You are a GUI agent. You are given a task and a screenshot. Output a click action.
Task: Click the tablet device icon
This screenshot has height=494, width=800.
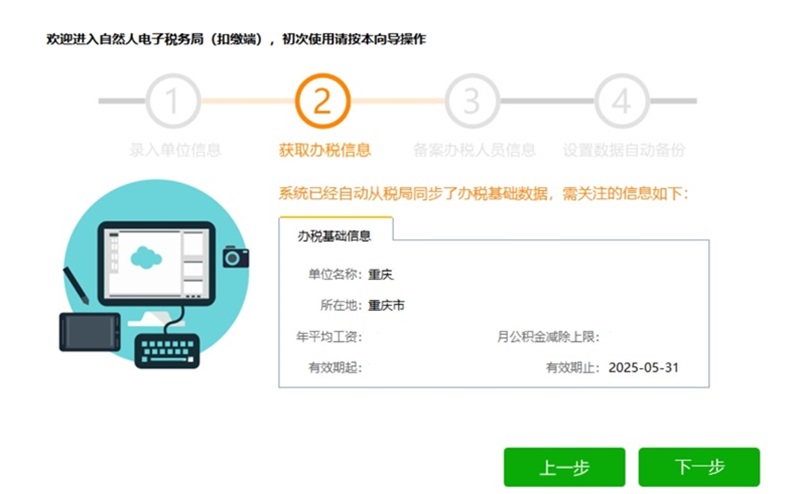click(x=90, y=332)
